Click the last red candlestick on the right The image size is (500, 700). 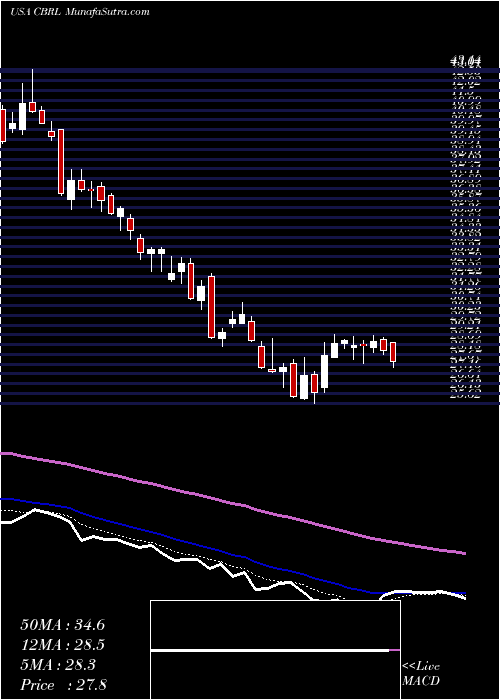[393, 352]
